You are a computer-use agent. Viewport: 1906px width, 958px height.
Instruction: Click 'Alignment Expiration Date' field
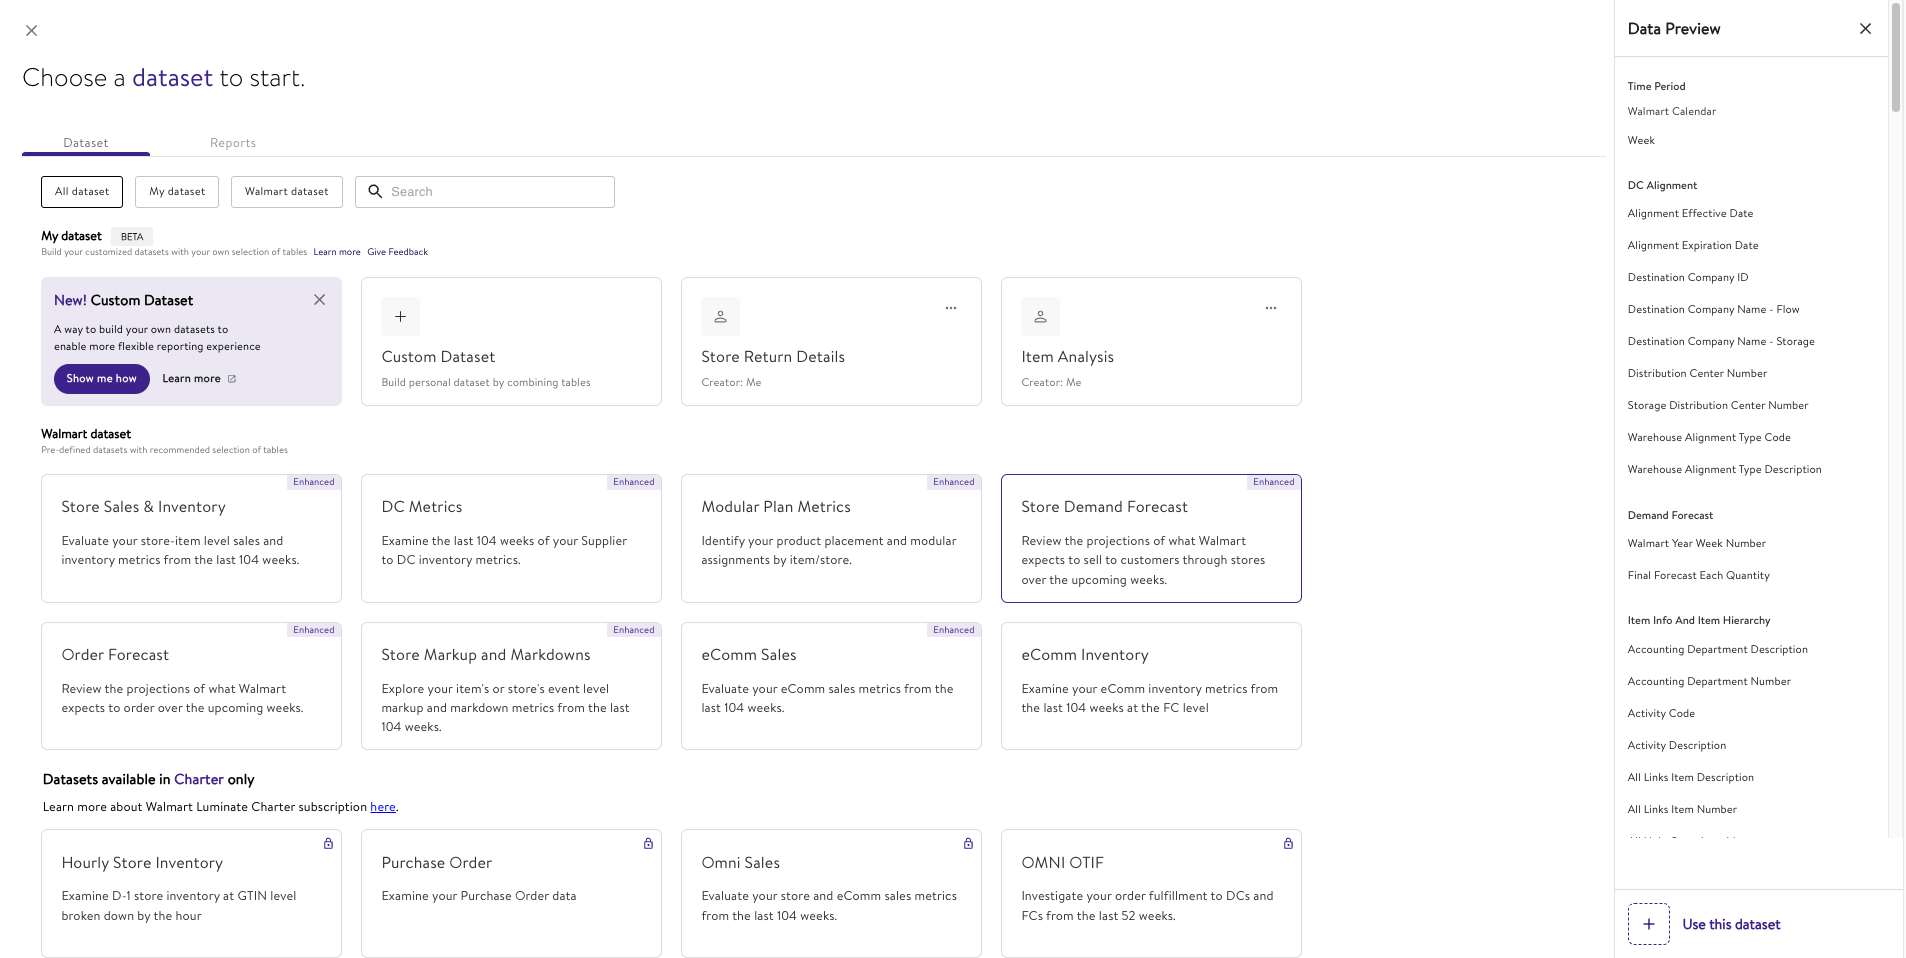pyautogui.click(x=1692, y=246)
